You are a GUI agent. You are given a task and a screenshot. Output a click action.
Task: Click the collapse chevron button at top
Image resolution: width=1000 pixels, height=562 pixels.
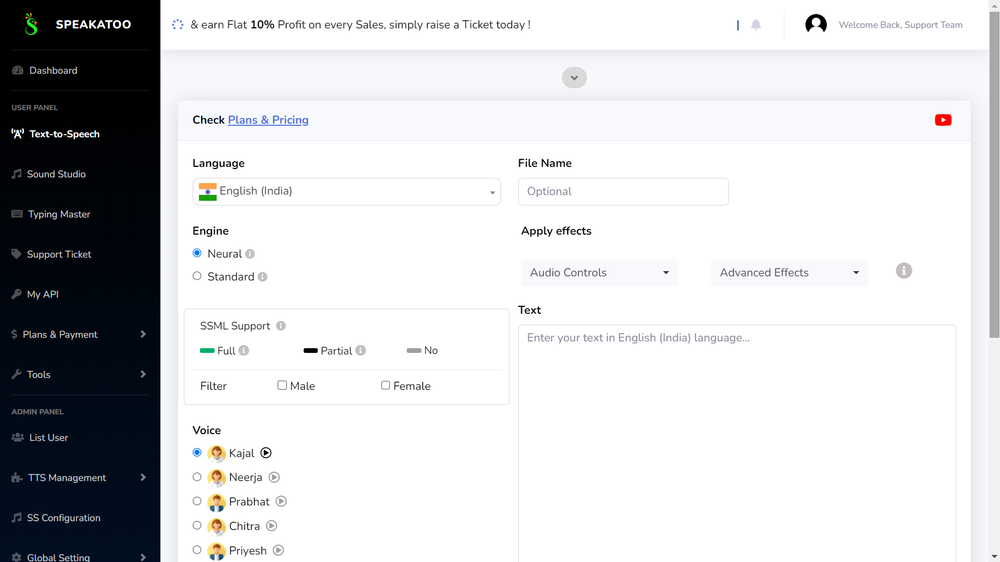pos(574,78)
